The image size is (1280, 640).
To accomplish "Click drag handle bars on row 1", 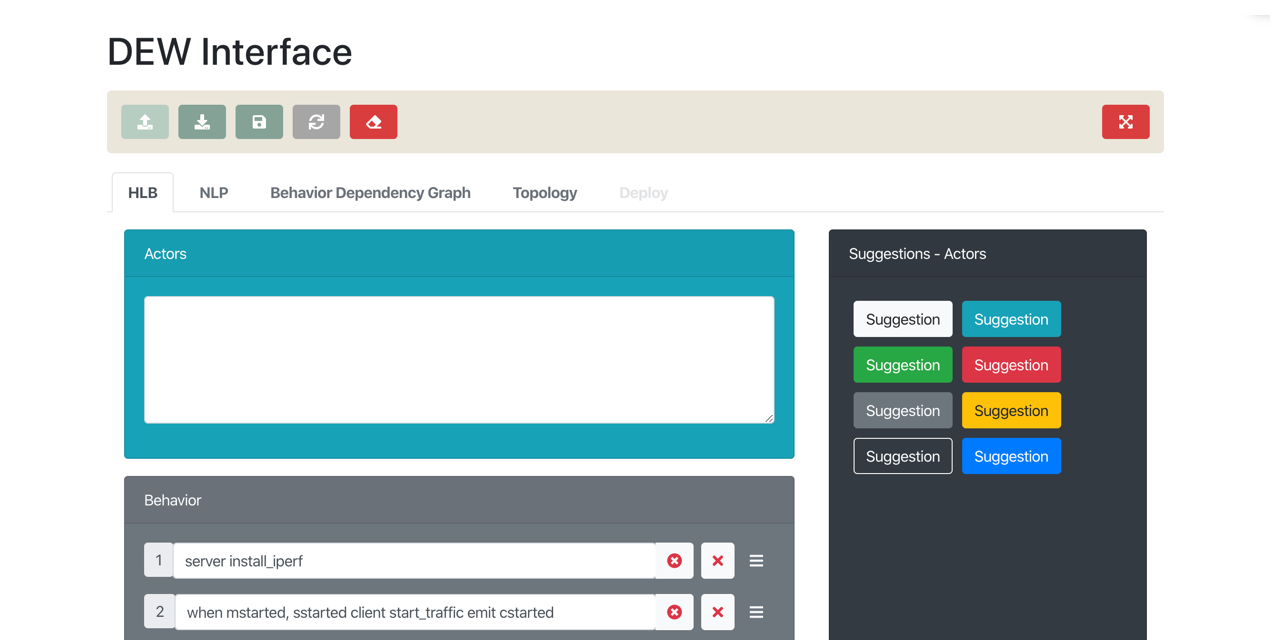I will click(x=756, y=561).
